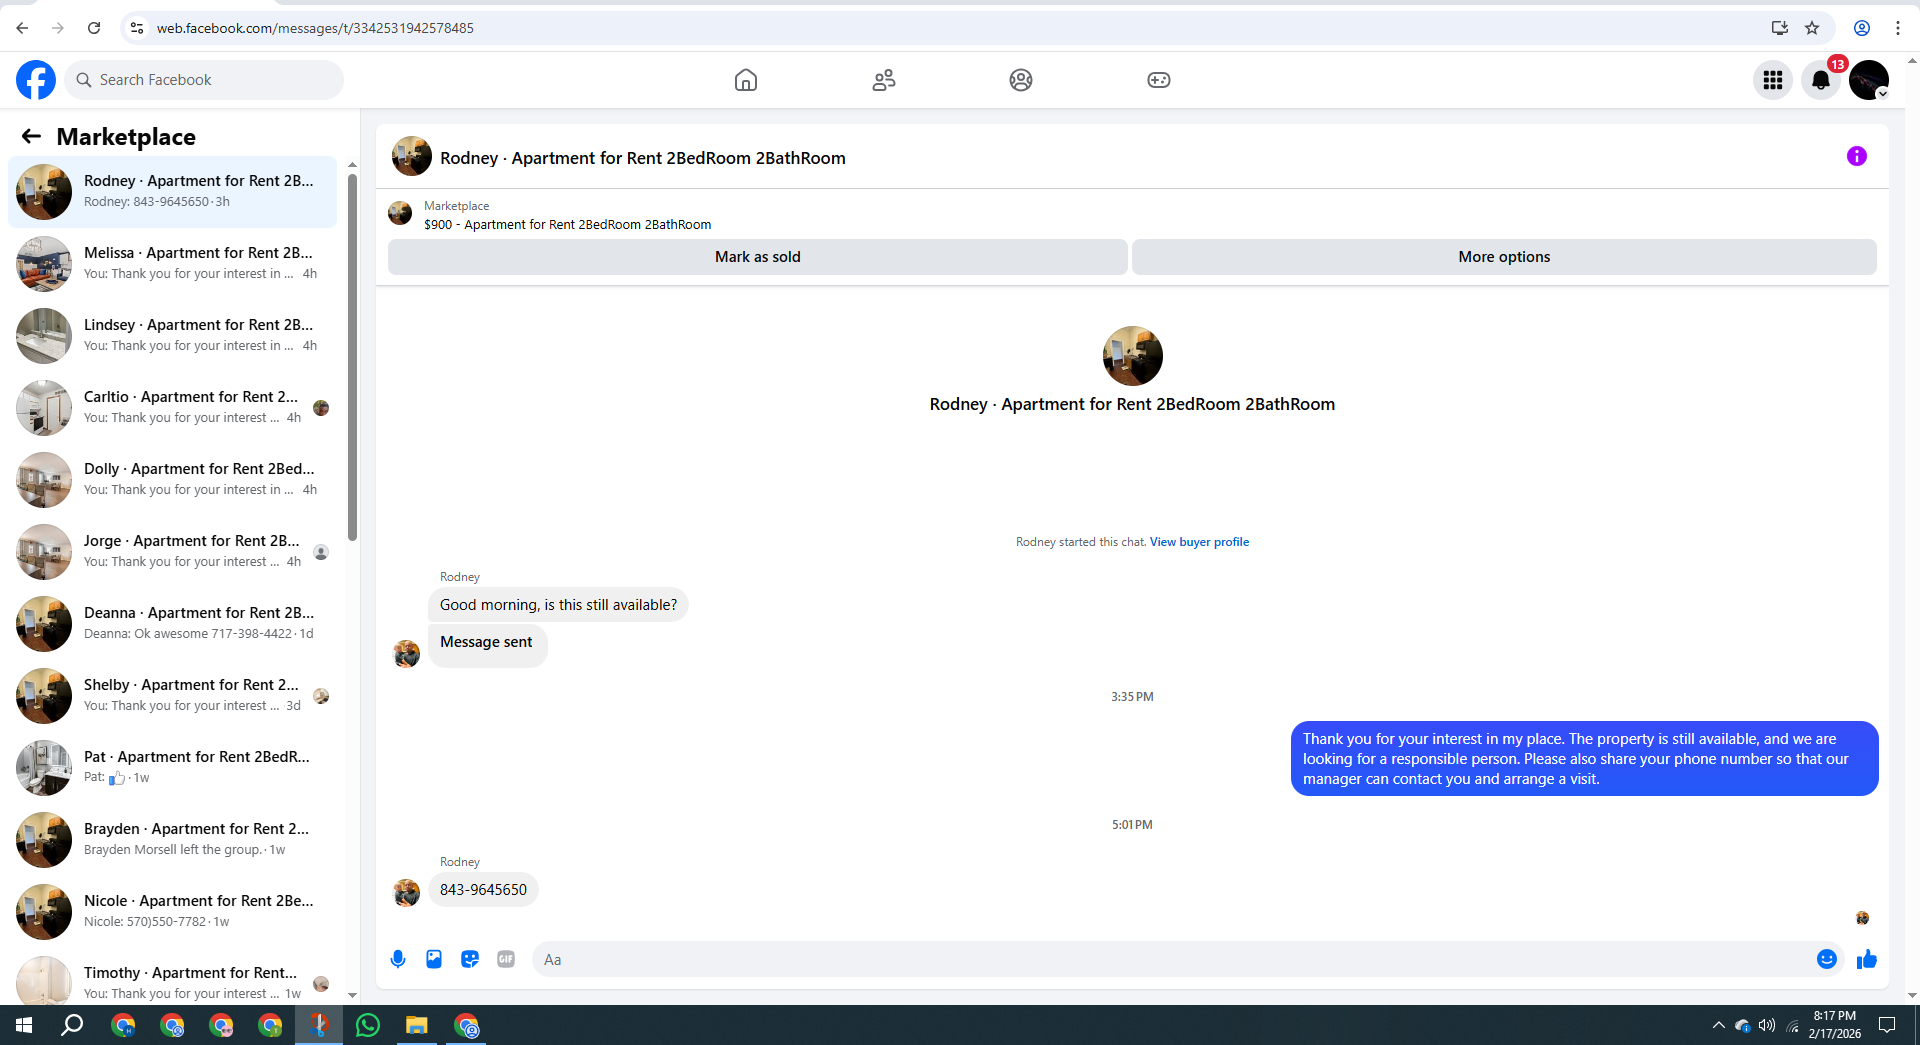Send a voice clip with microphone icon
Image resolution: width=1920 pixels, height=1045 pixels.
[x=398, y=959]
